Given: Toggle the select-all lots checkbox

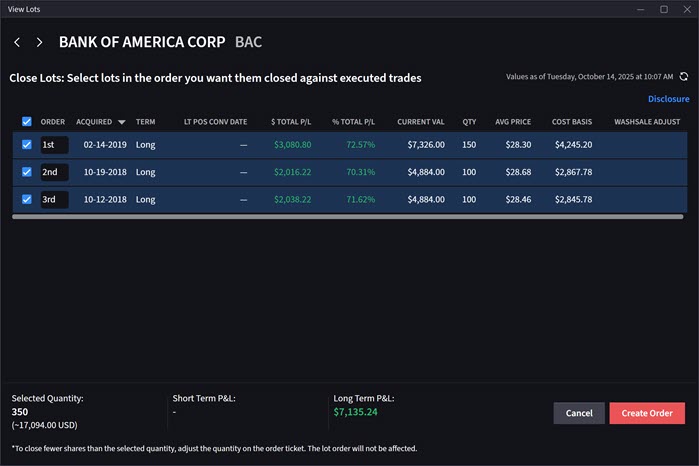Looking at the screenshot, I should pyautogui.click(x=27, y=122).
